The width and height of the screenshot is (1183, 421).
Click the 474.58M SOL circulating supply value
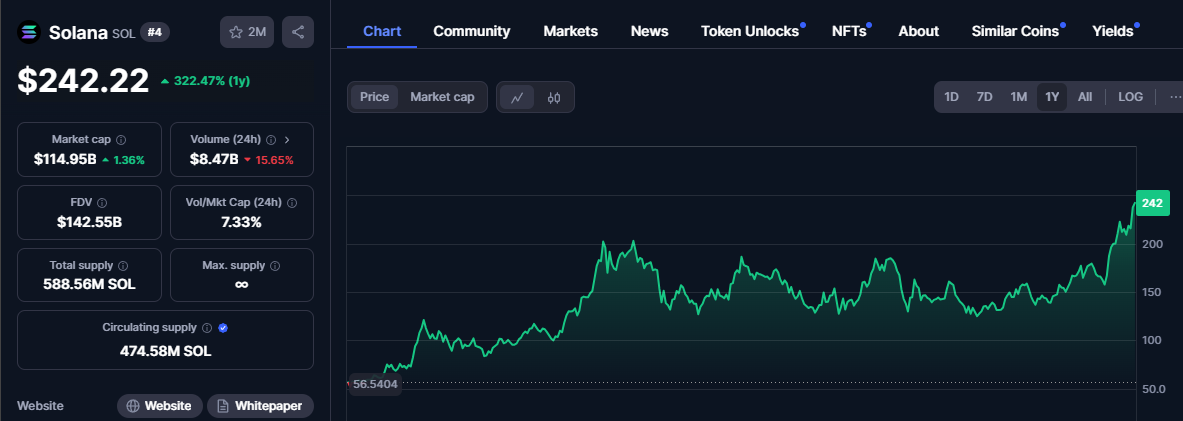pyautogui.click(x=165, y=351)
